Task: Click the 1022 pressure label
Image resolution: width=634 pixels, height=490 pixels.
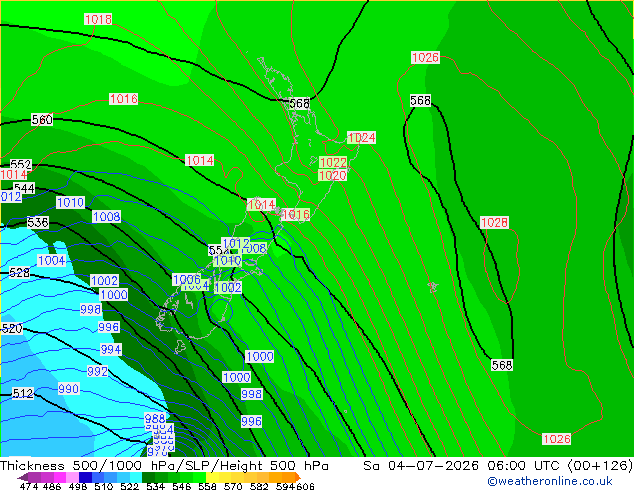Action: click(x=333, y=163)
